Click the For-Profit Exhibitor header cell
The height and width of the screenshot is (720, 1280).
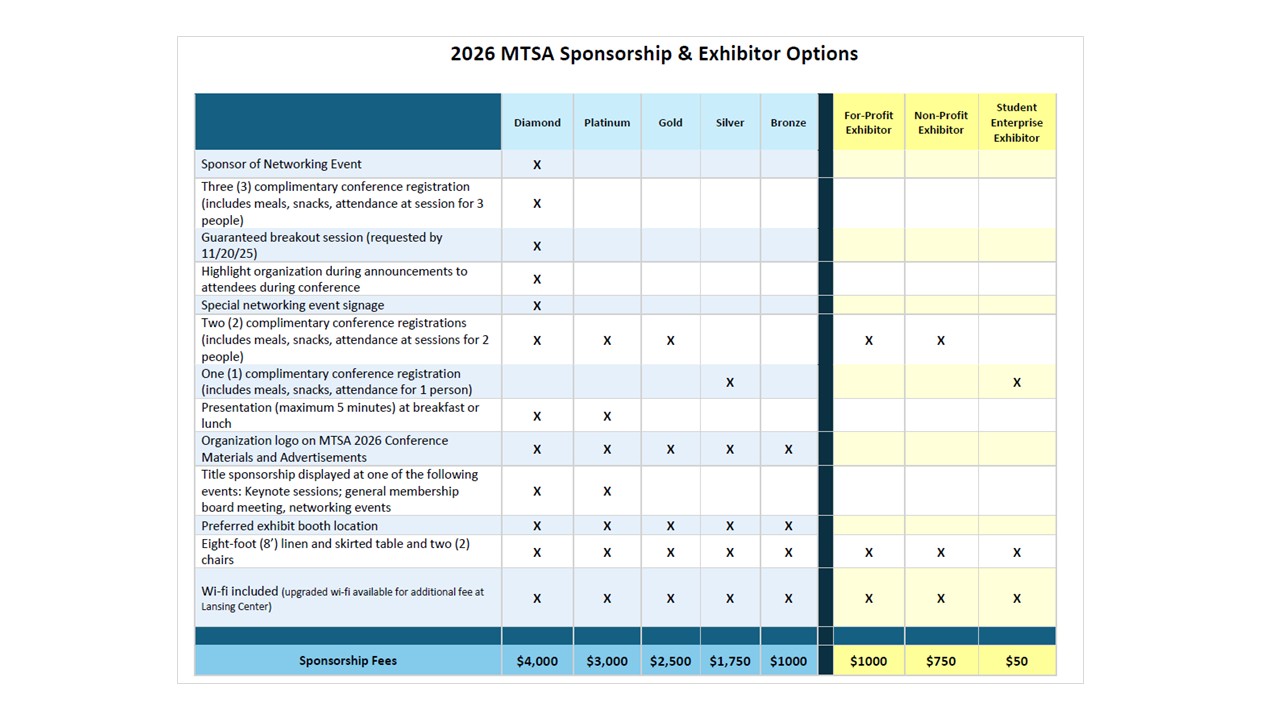pyautogui.click(x=868, y=123)
